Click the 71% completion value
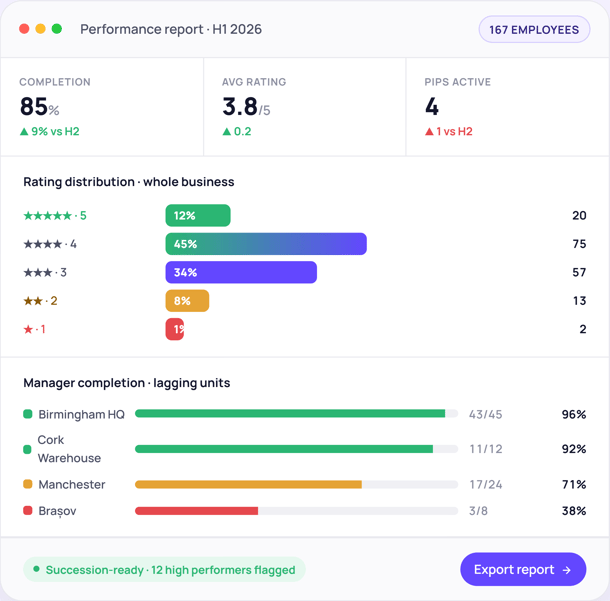The image size is (610, 601). click(574, 485)
